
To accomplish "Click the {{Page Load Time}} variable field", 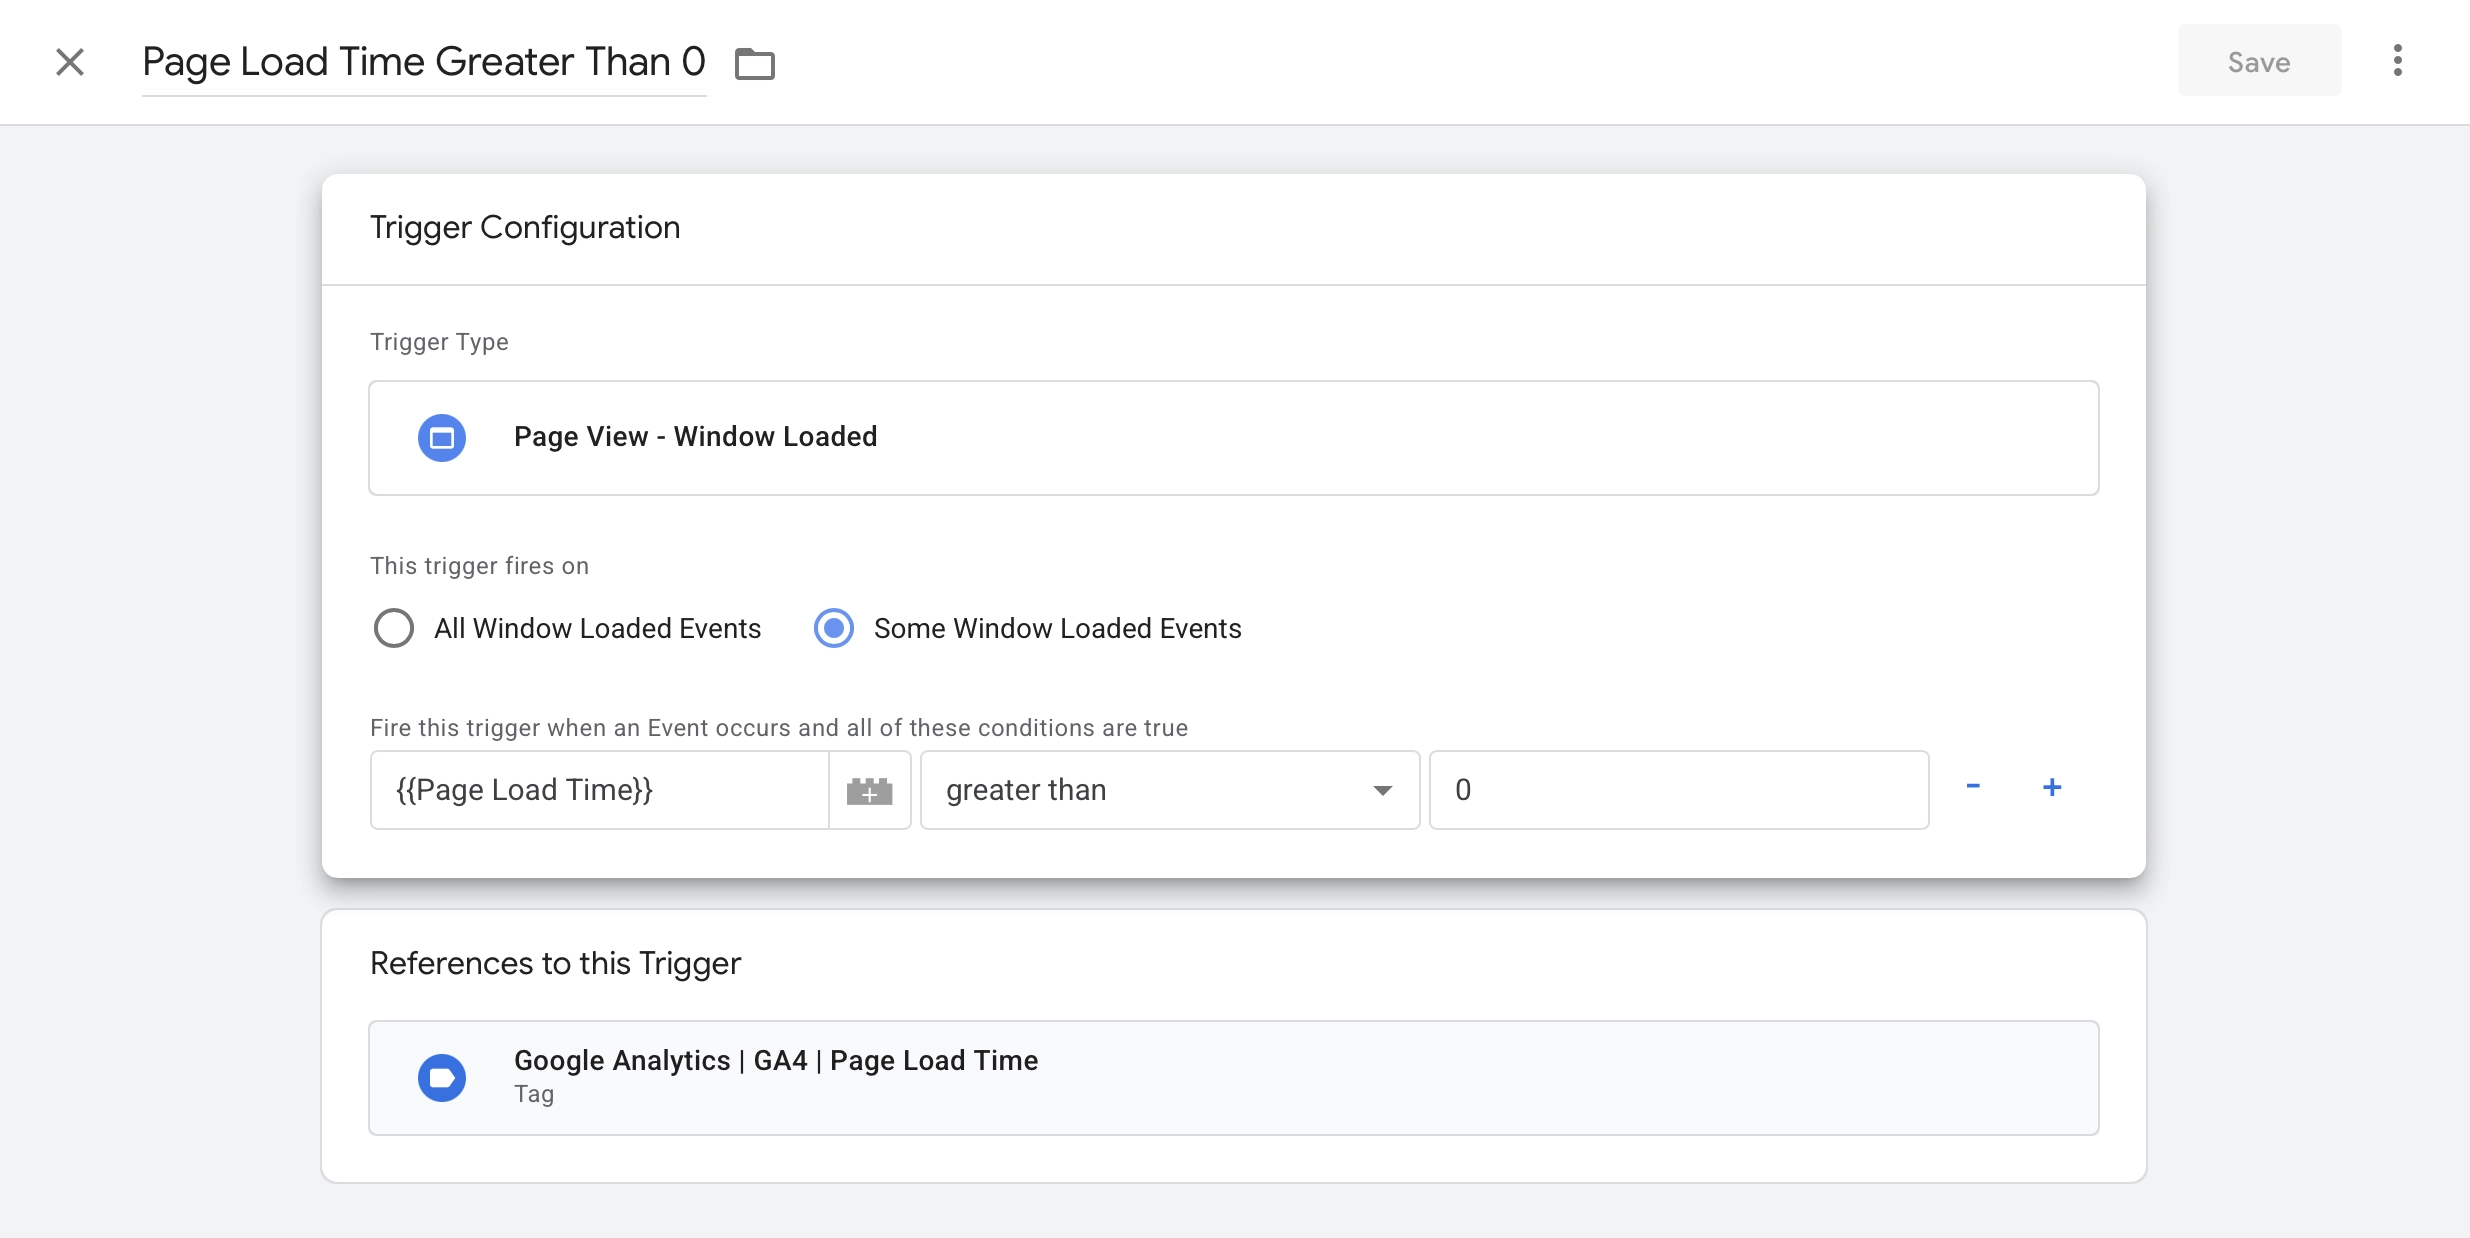I will tap(599, 790).
